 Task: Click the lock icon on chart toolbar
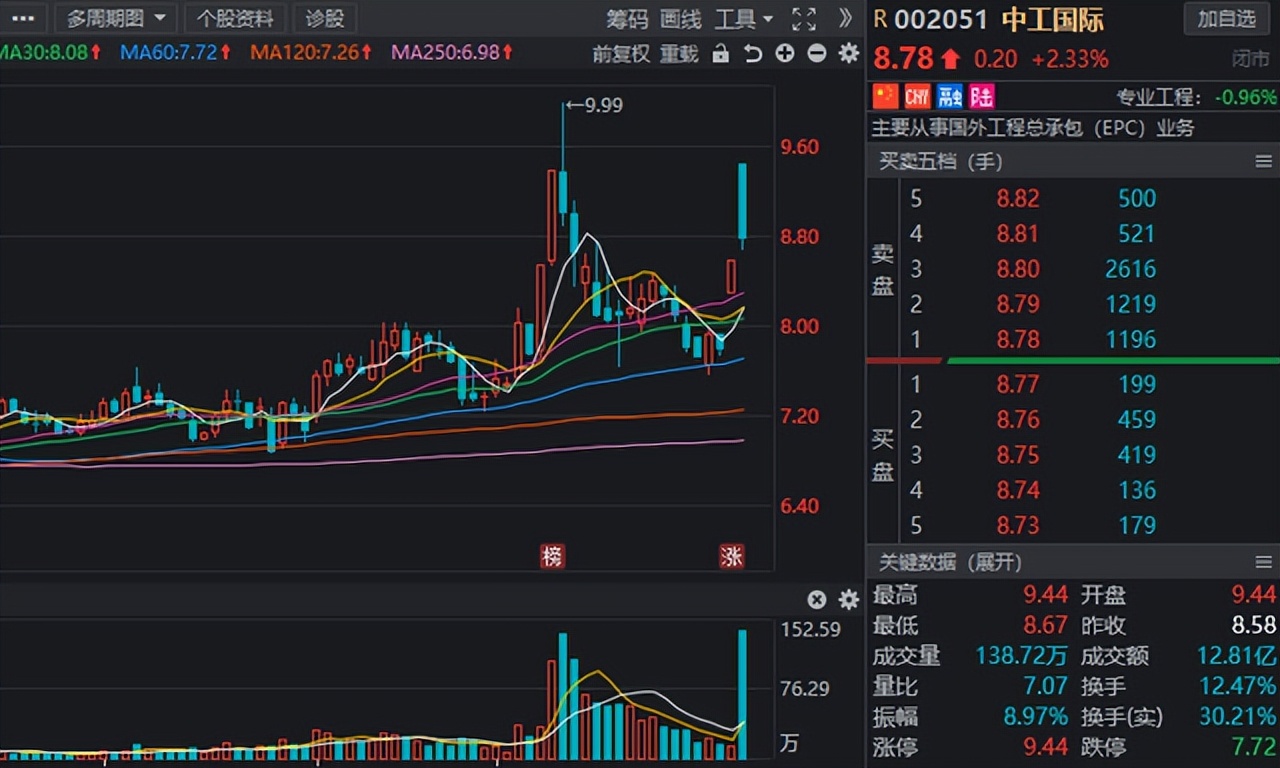720,54
